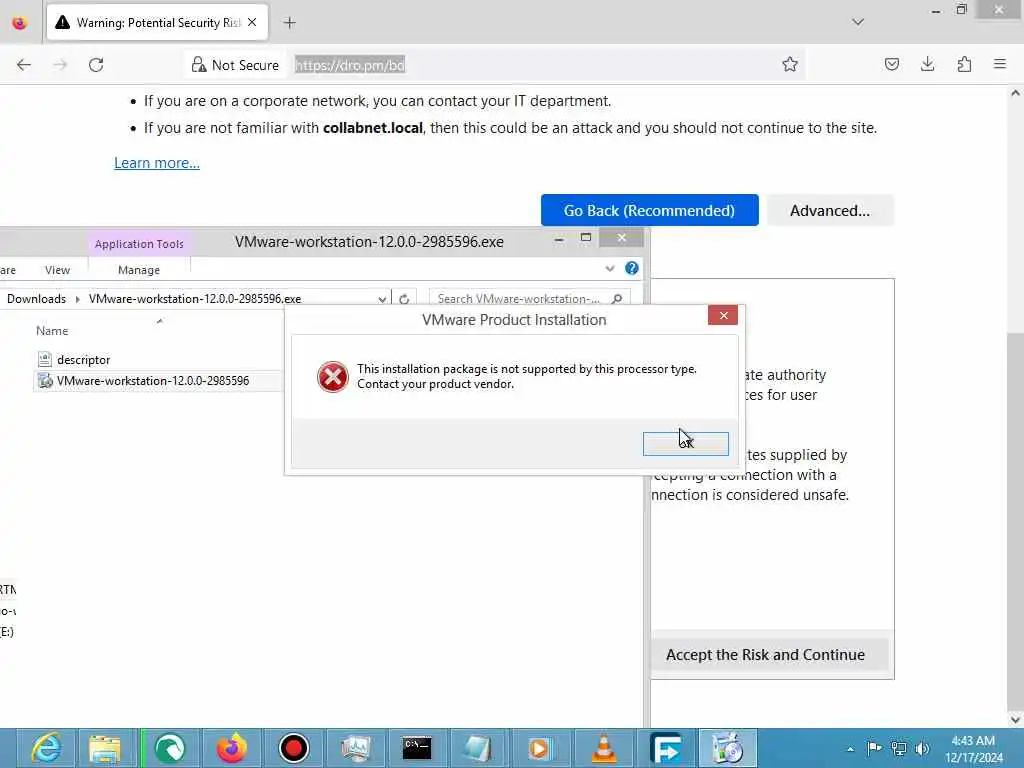Open the Pocket save icon
Screen dimensions: 1024x768
(x=891, y=64)
